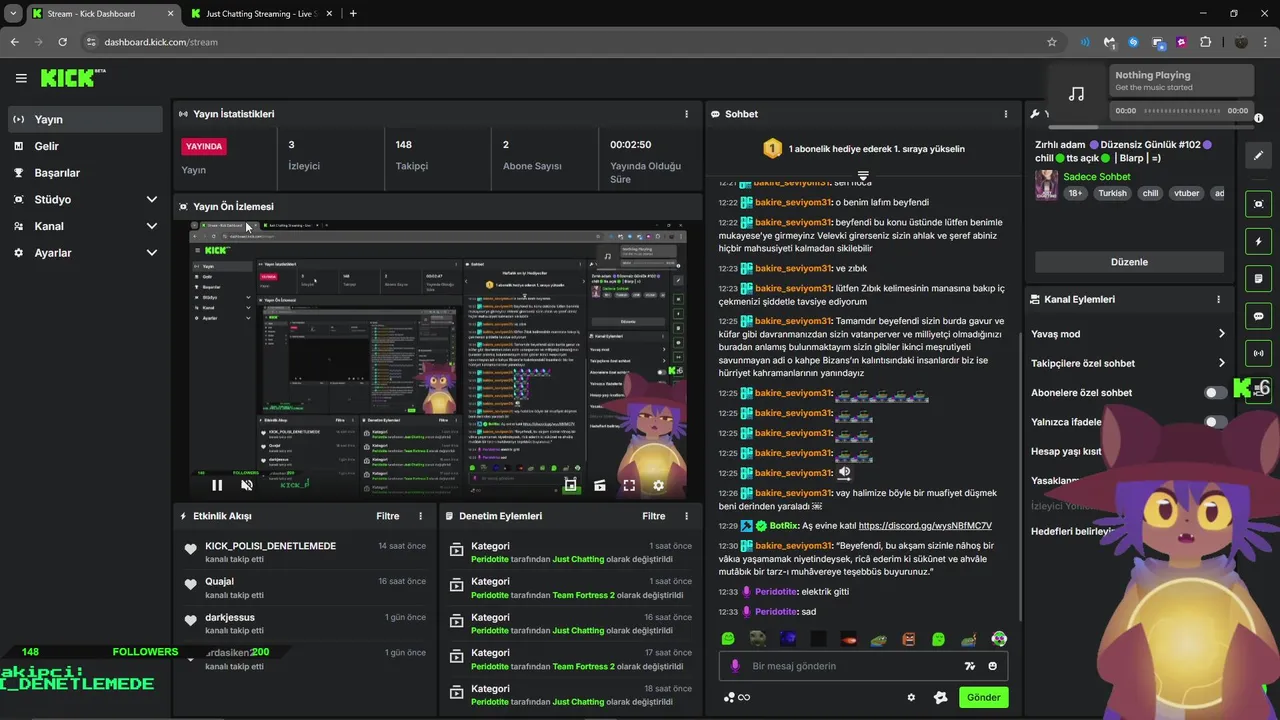Open Kanal Eylemleri three-dot menu
This screenshot has height=720, width=1280.
1218,299
